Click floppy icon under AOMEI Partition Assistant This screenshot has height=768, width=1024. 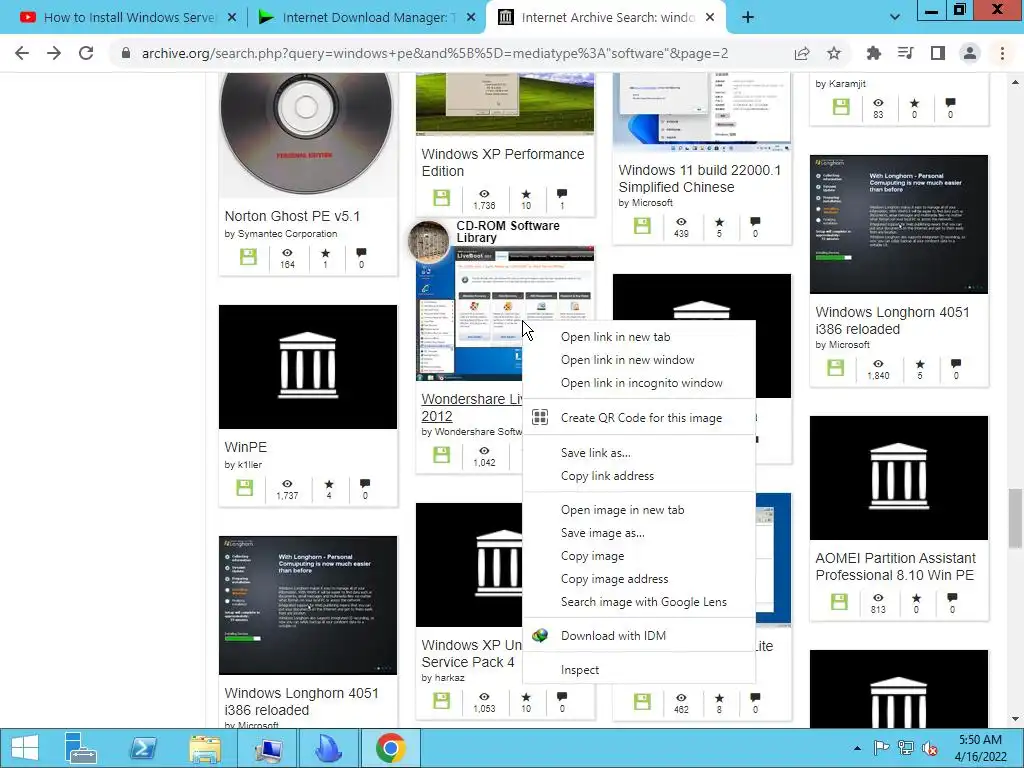coord(839,601)
